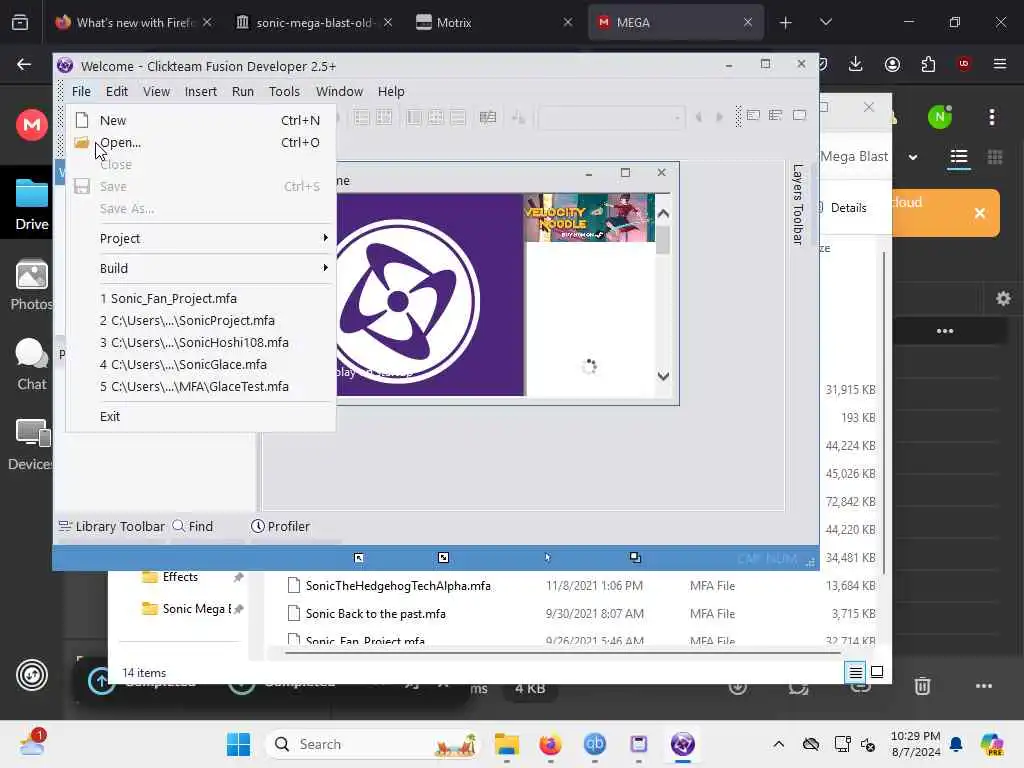Open the View menu

tap(157, 91)
